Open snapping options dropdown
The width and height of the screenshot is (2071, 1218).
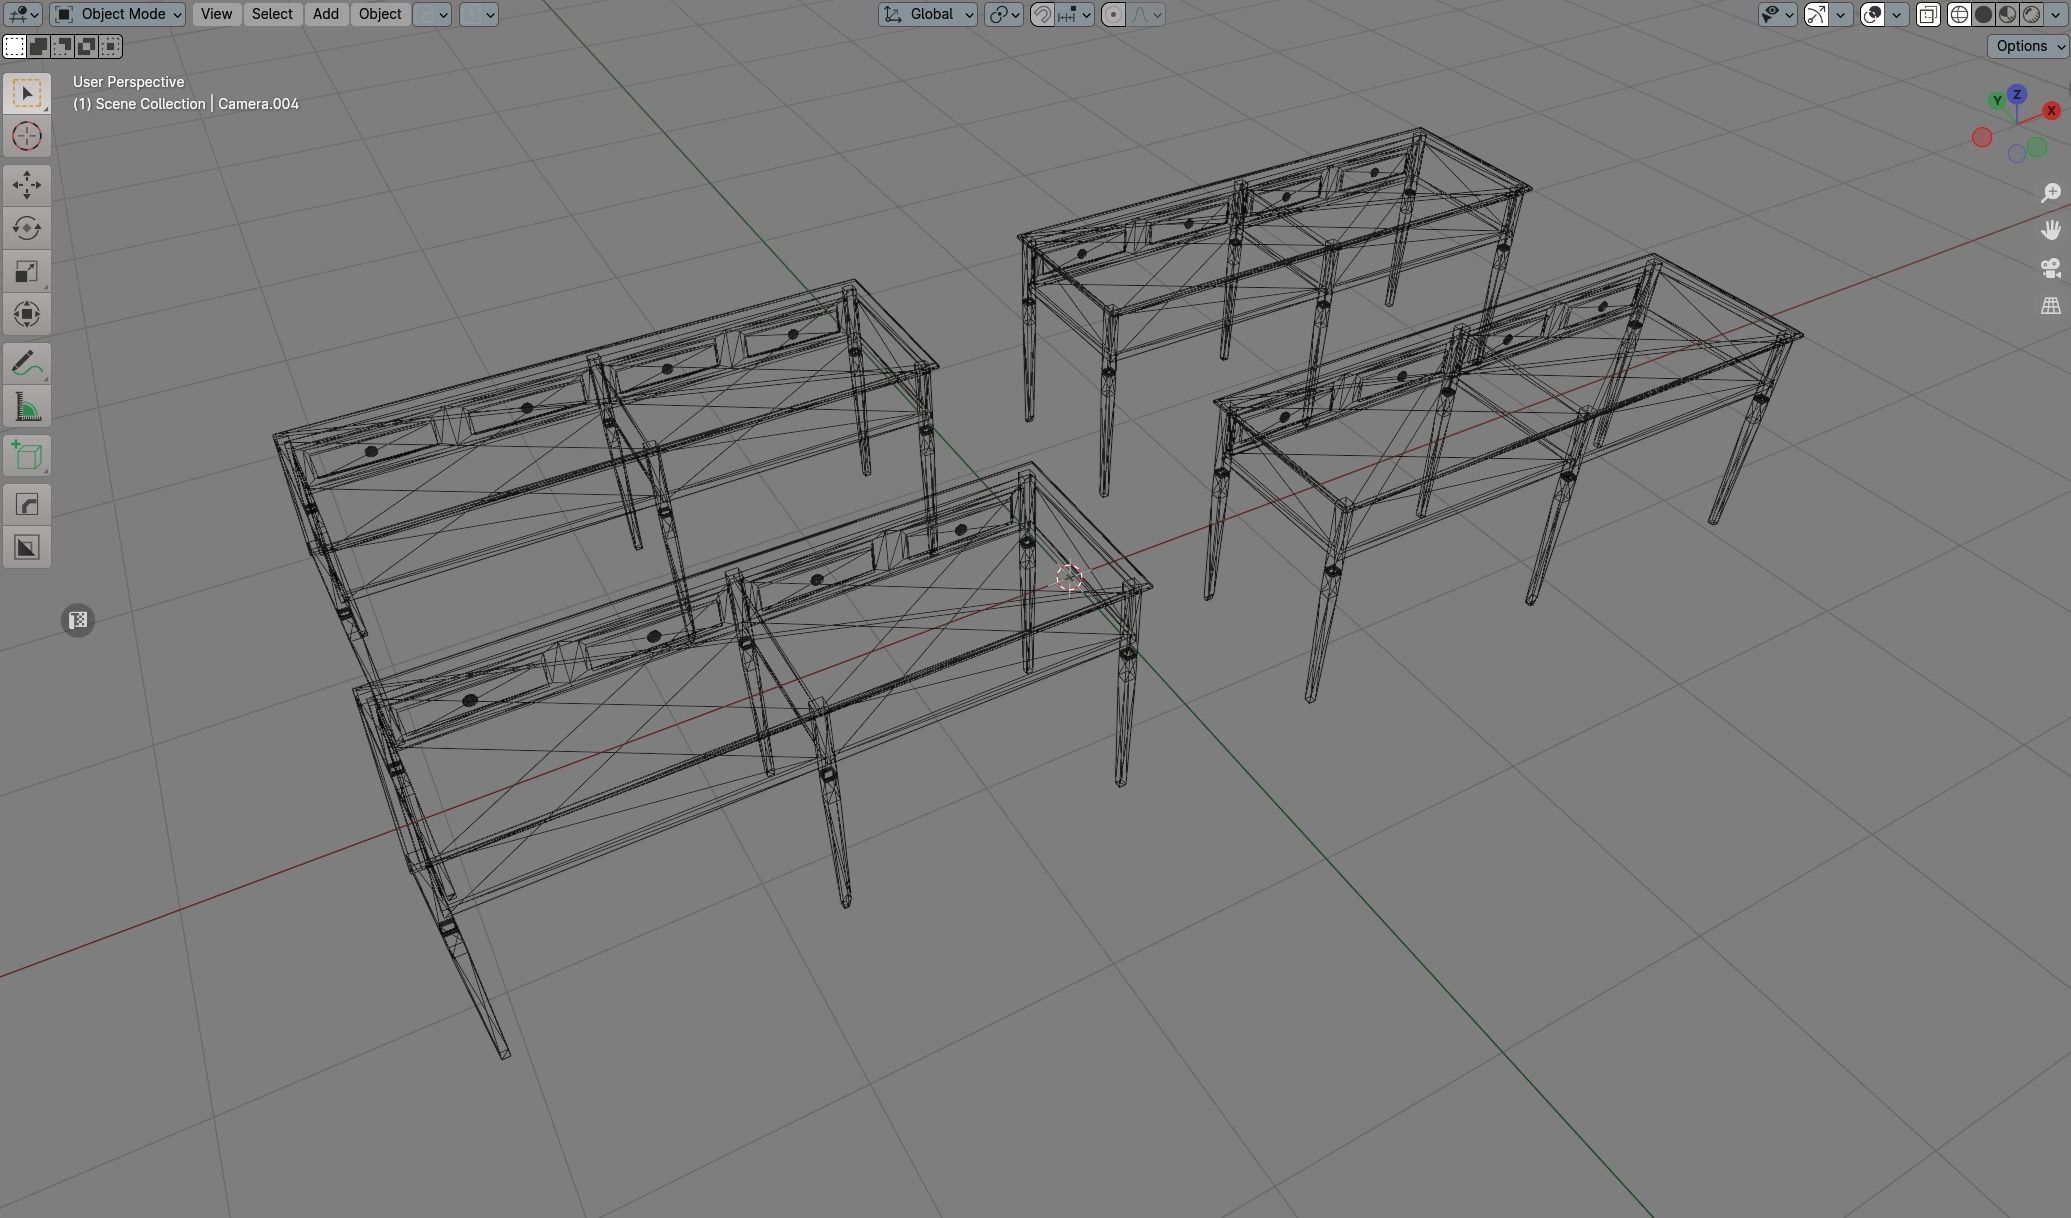tap(1075, 14)
